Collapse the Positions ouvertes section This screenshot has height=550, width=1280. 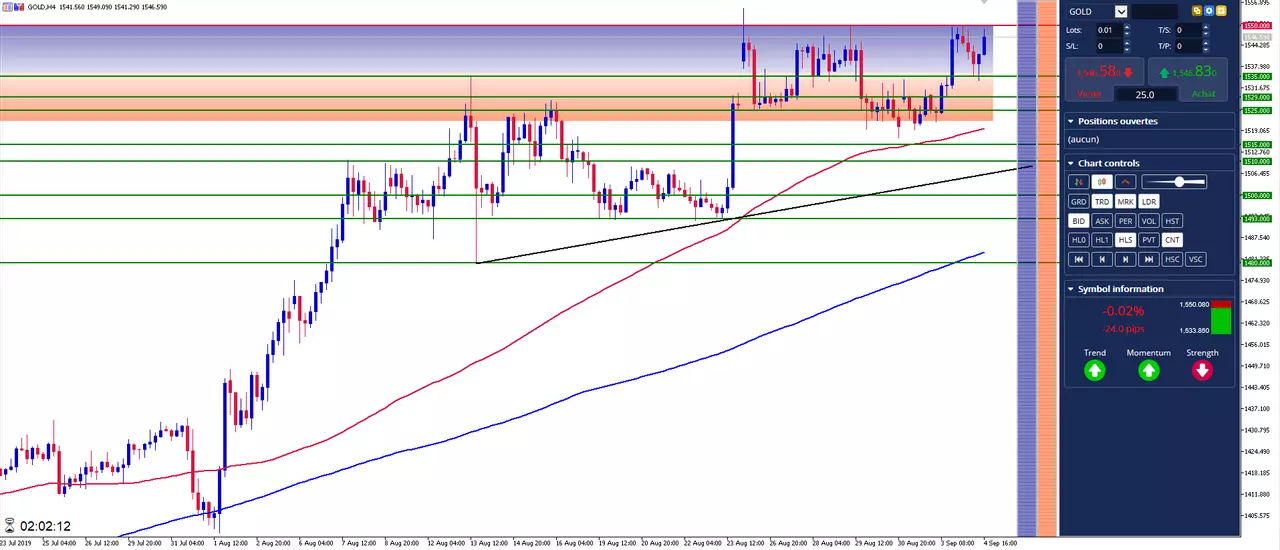(1070, 121)
